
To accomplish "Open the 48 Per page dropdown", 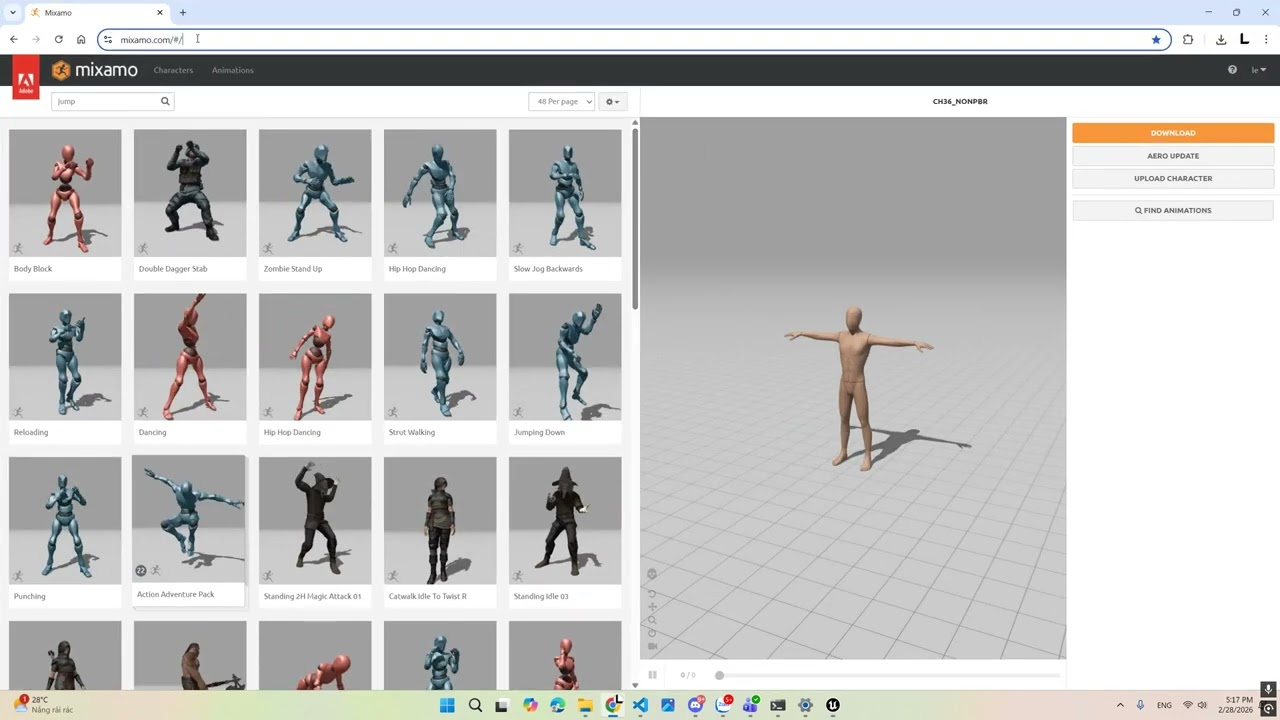I will click(x=561, y=101).
